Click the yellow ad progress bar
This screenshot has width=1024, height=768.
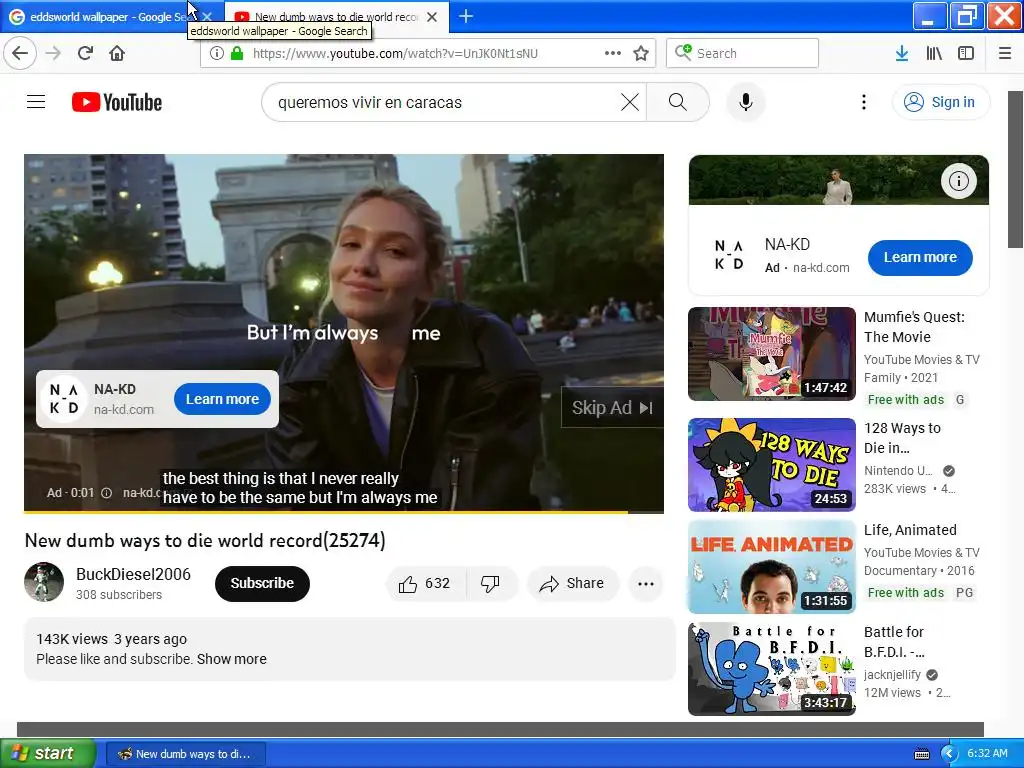pyautogui.click(x=326, y=512)
